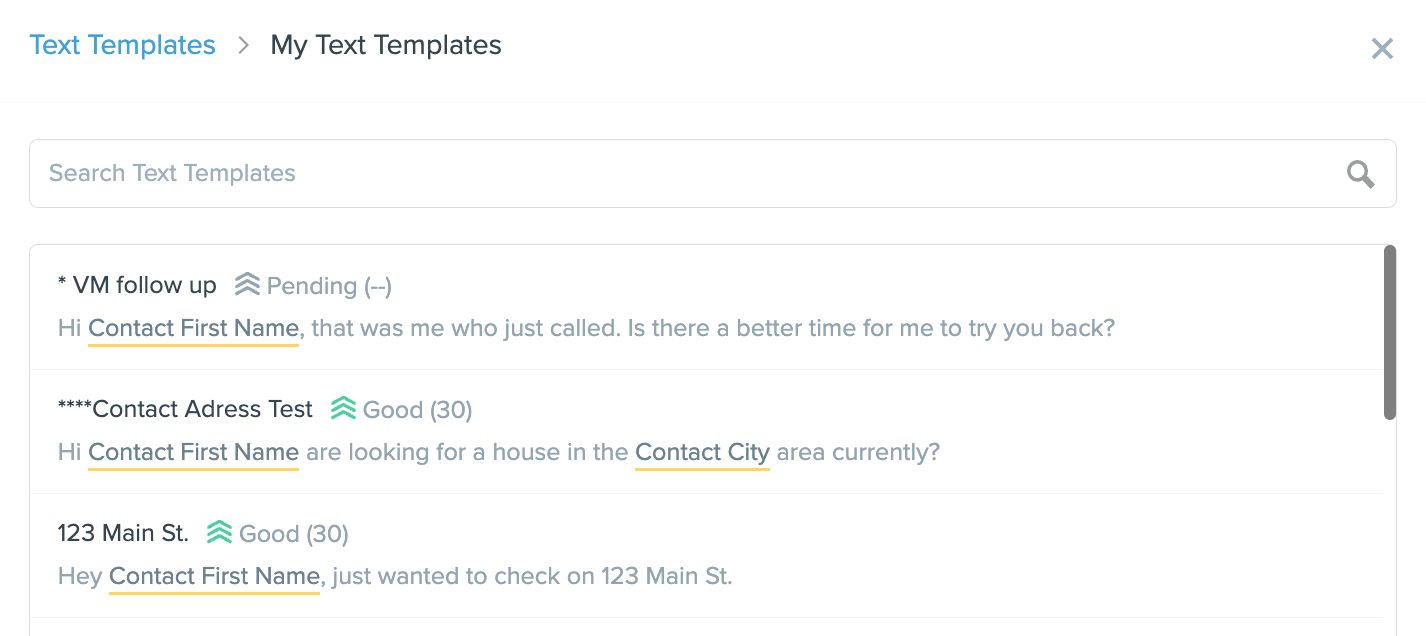Click the template list scrollbar thumb
1426x636 pixels.
click(x=1389, y=332)
